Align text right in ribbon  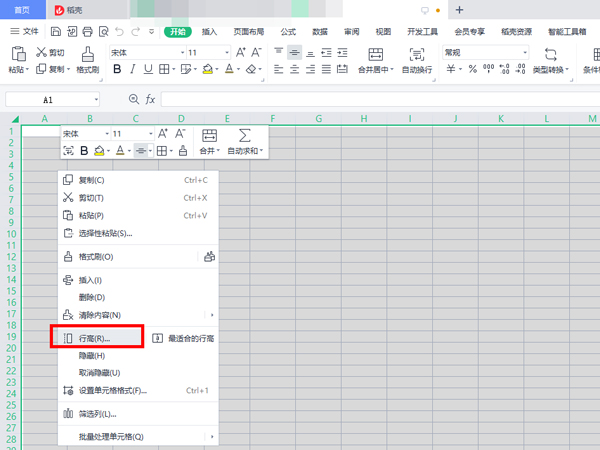[x=310, y=69]
